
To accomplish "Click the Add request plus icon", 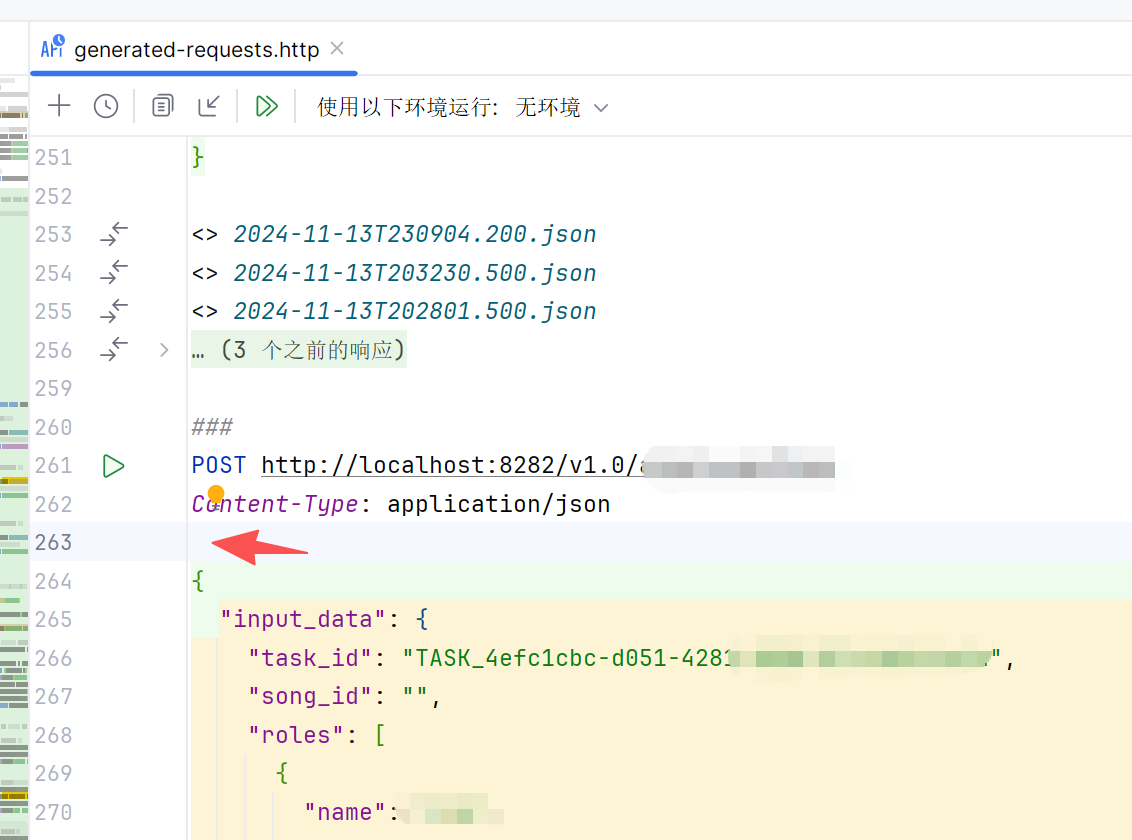I will tap(59, 106).
